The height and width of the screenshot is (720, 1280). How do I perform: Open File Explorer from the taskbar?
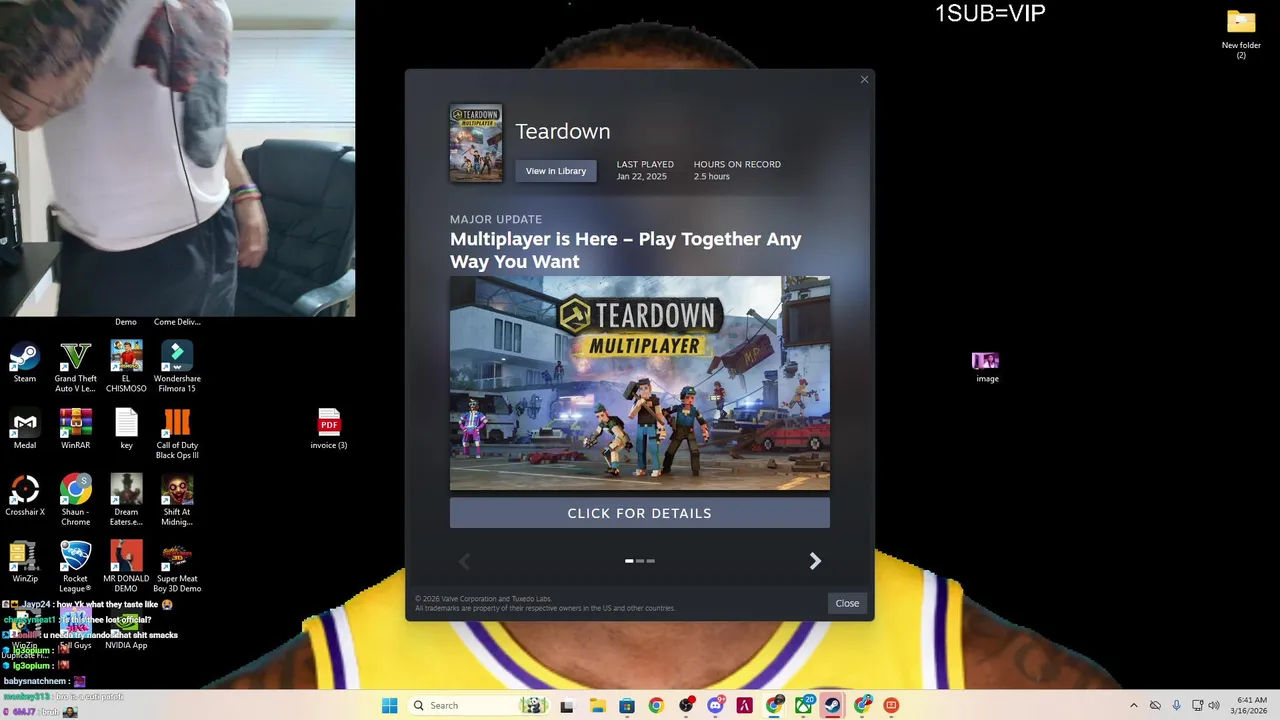pos(597,705)
